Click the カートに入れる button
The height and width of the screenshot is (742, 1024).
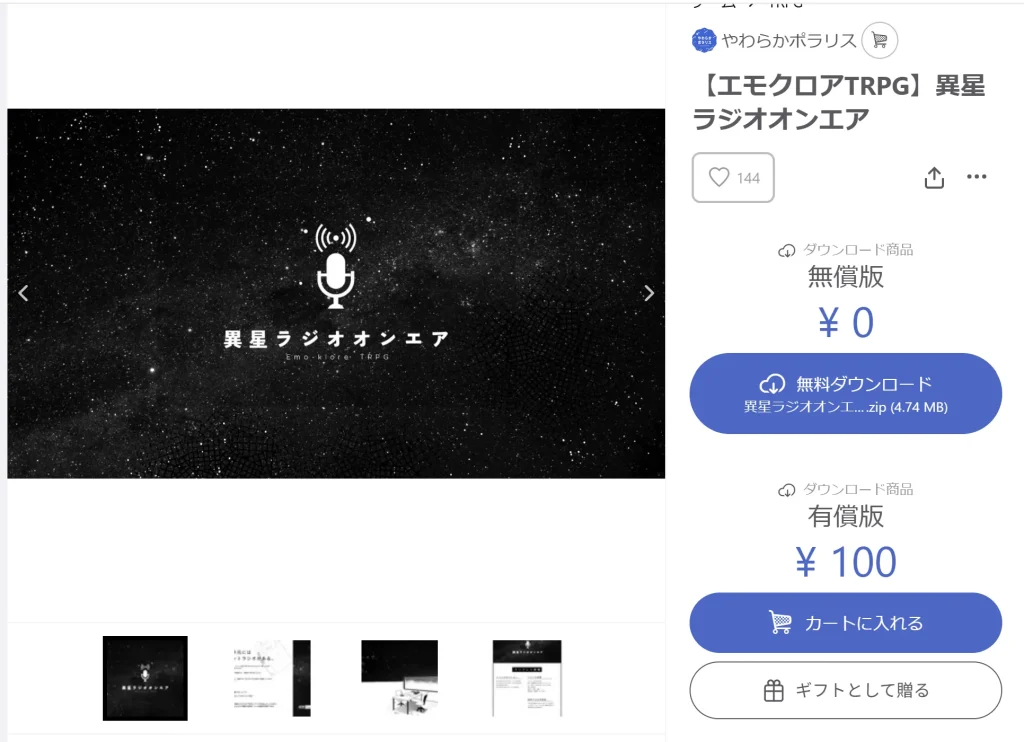click(846, 623)
